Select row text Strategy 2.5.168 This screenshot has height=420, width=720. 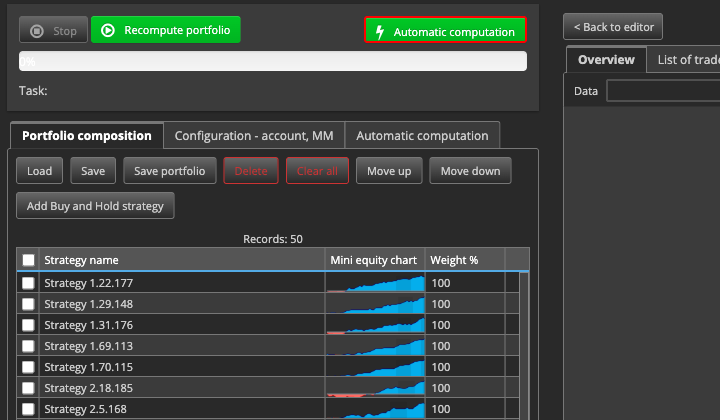85,409
